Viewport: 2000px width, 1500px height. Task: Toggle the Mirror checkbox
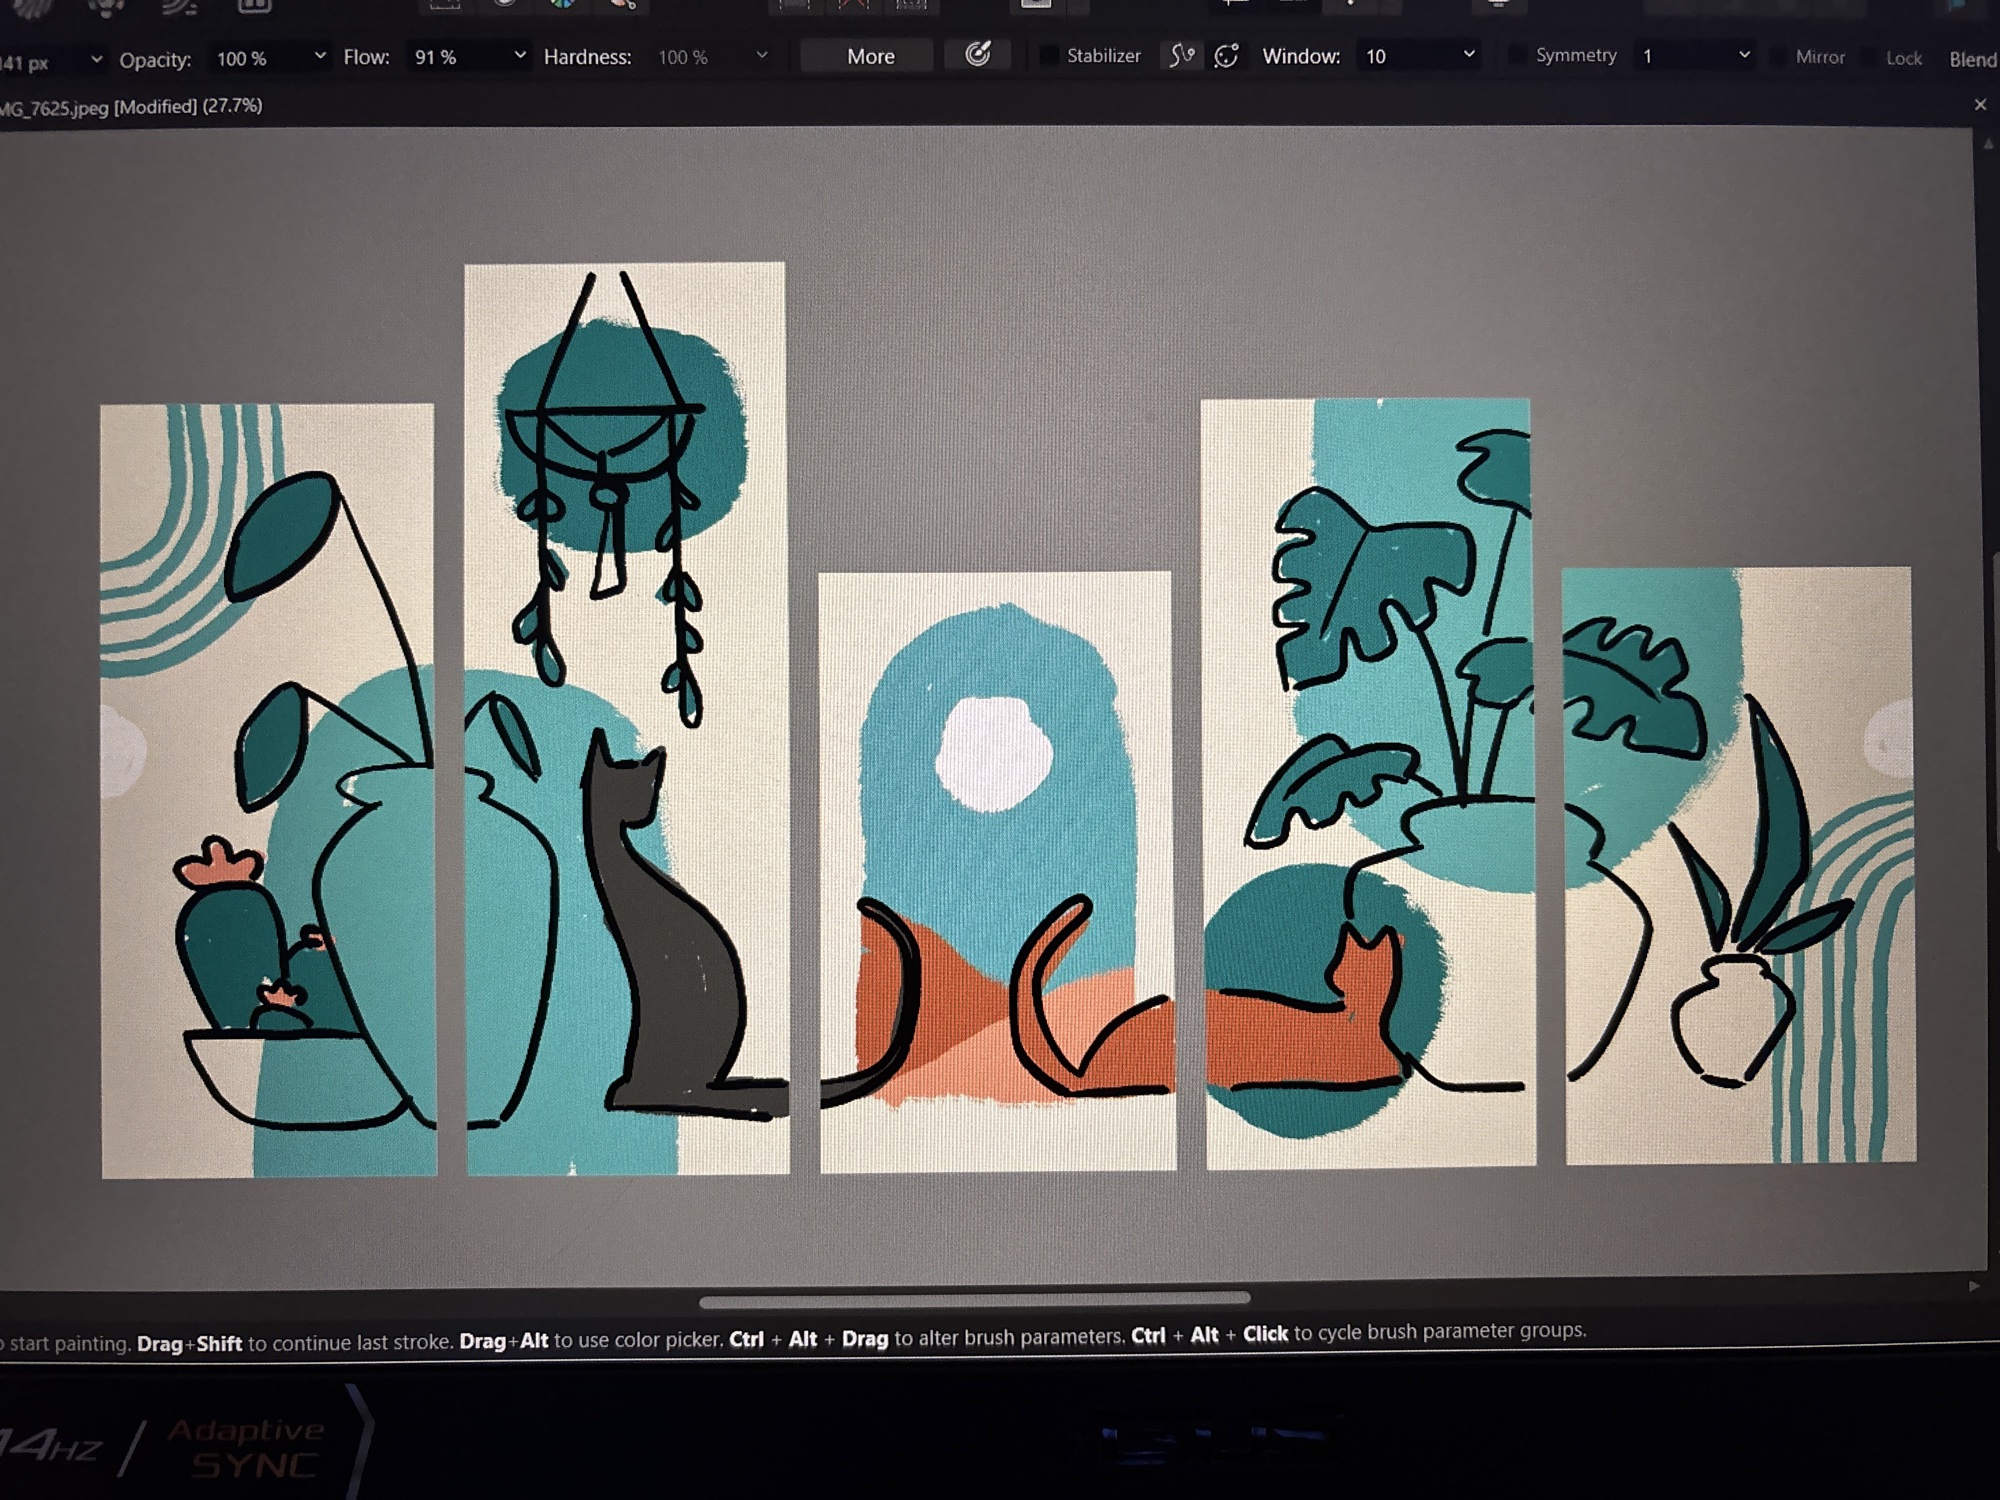click(x=1778, y=57)
